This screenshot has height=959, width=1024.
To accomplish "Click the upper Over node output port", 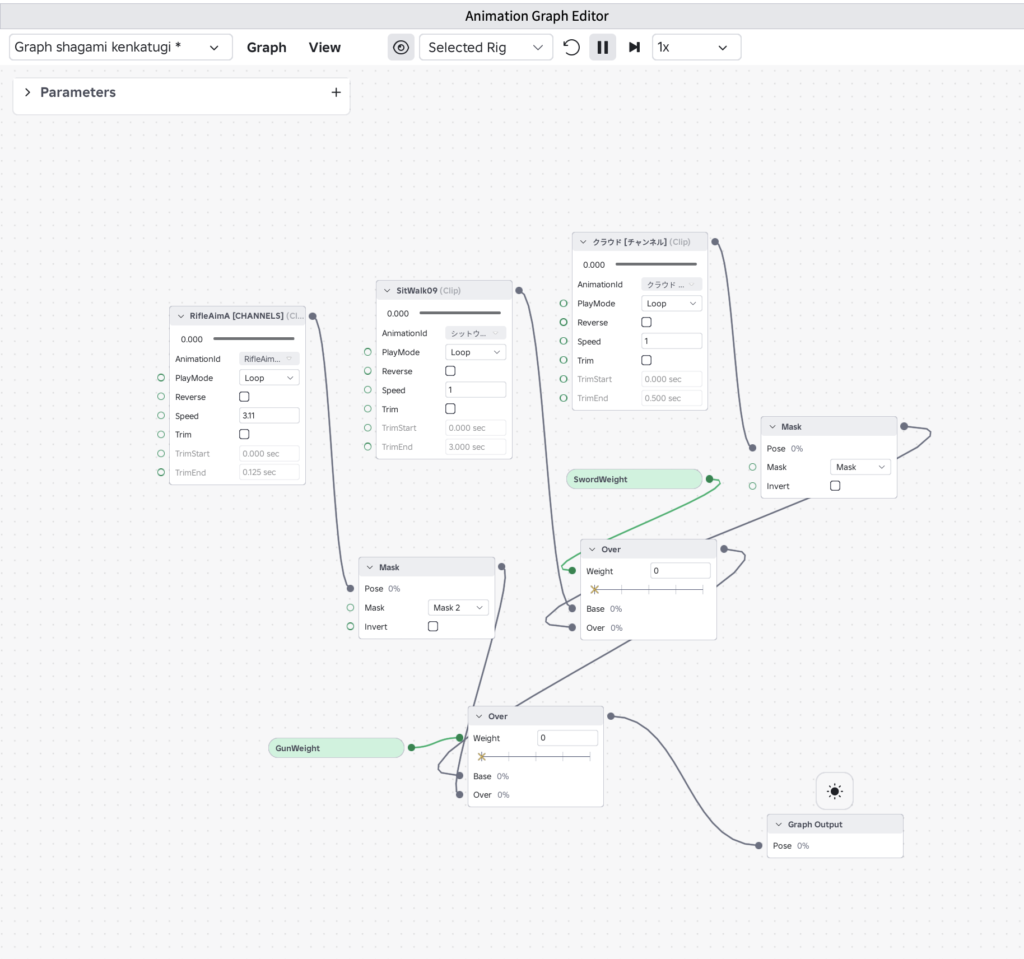I will pos(724,549).
